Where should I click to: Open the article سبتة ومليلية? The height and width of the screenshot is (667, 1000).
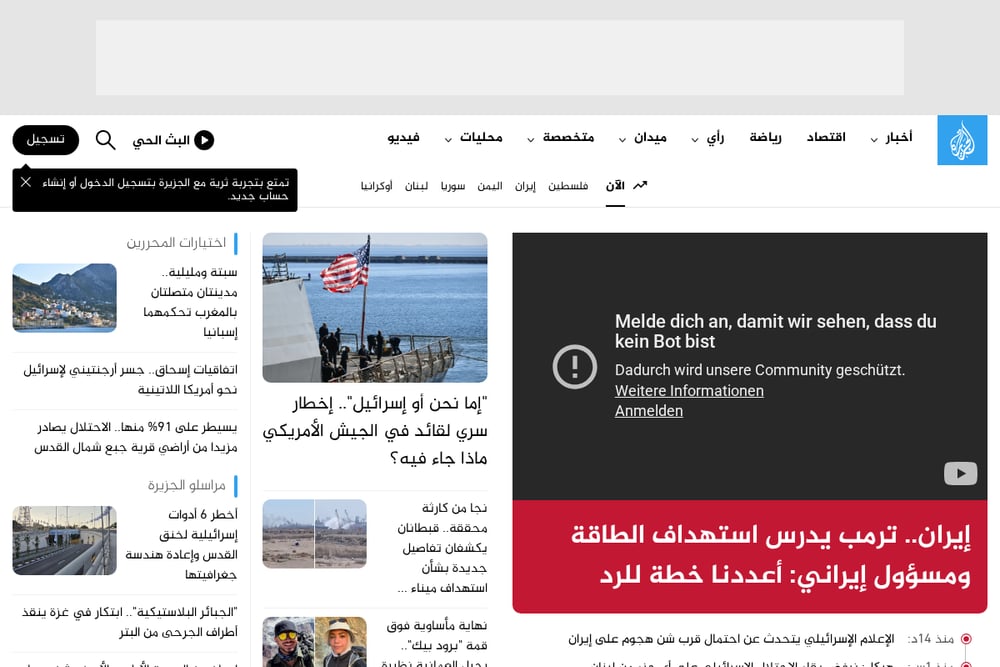click(190, 302)
